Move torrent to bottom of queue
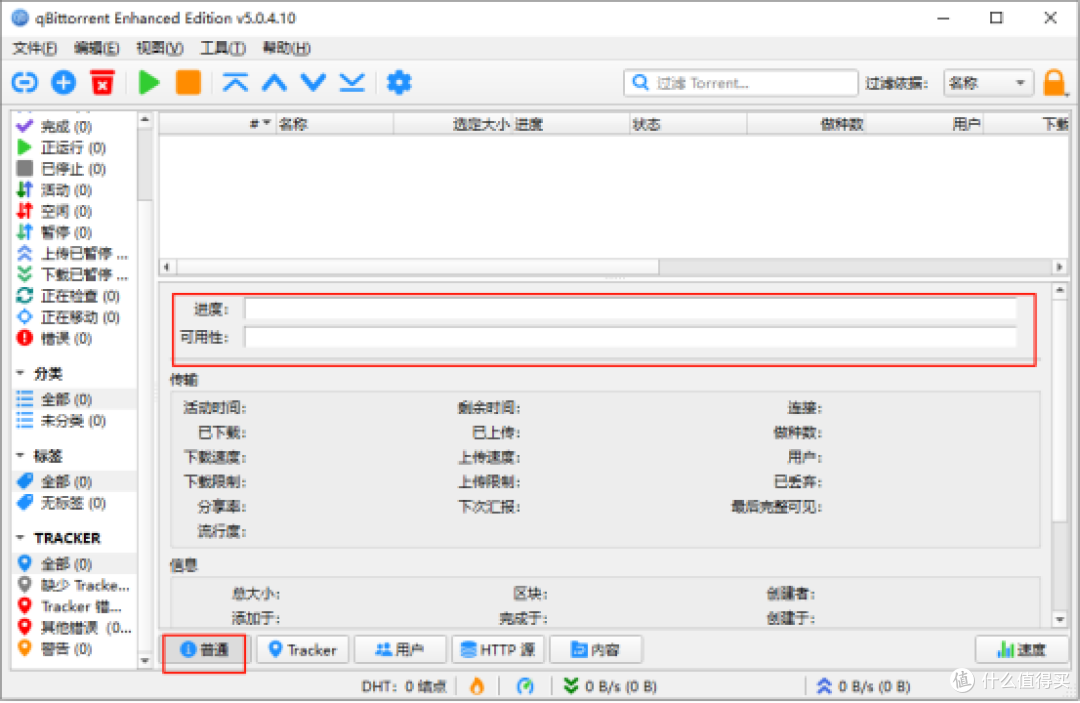The image size is (1080, 703). [x=352, y=83]
